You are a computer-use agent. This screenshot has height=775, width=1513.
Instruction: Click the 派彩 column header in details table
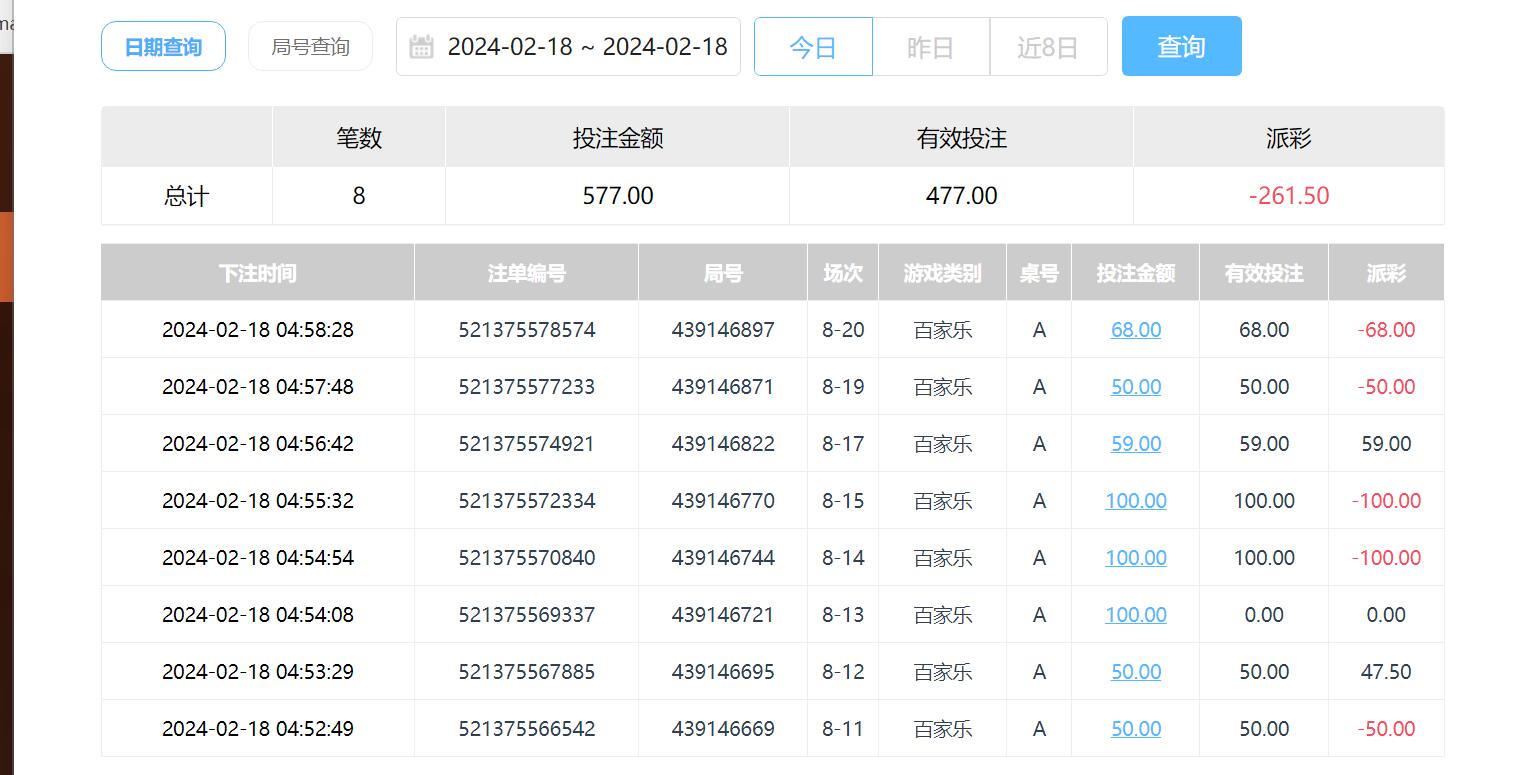[1385, 273]
